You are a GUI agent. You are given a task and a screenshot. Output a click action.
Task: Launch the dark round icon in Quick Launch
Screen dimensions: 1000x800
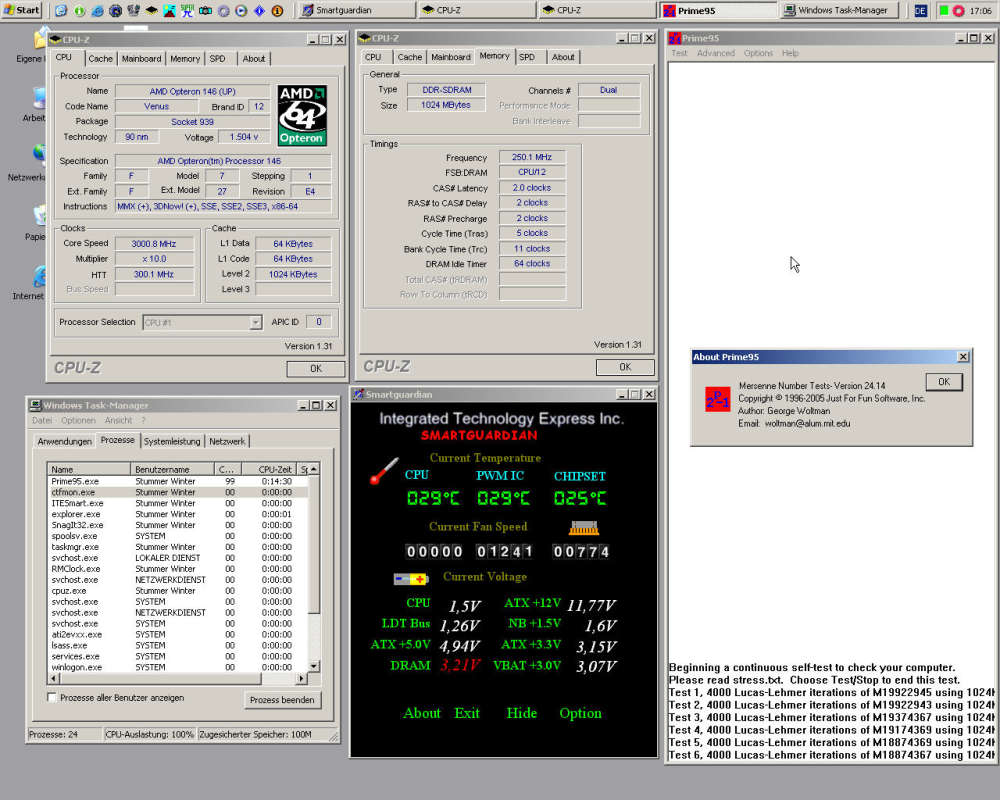[x=115, y=11]
